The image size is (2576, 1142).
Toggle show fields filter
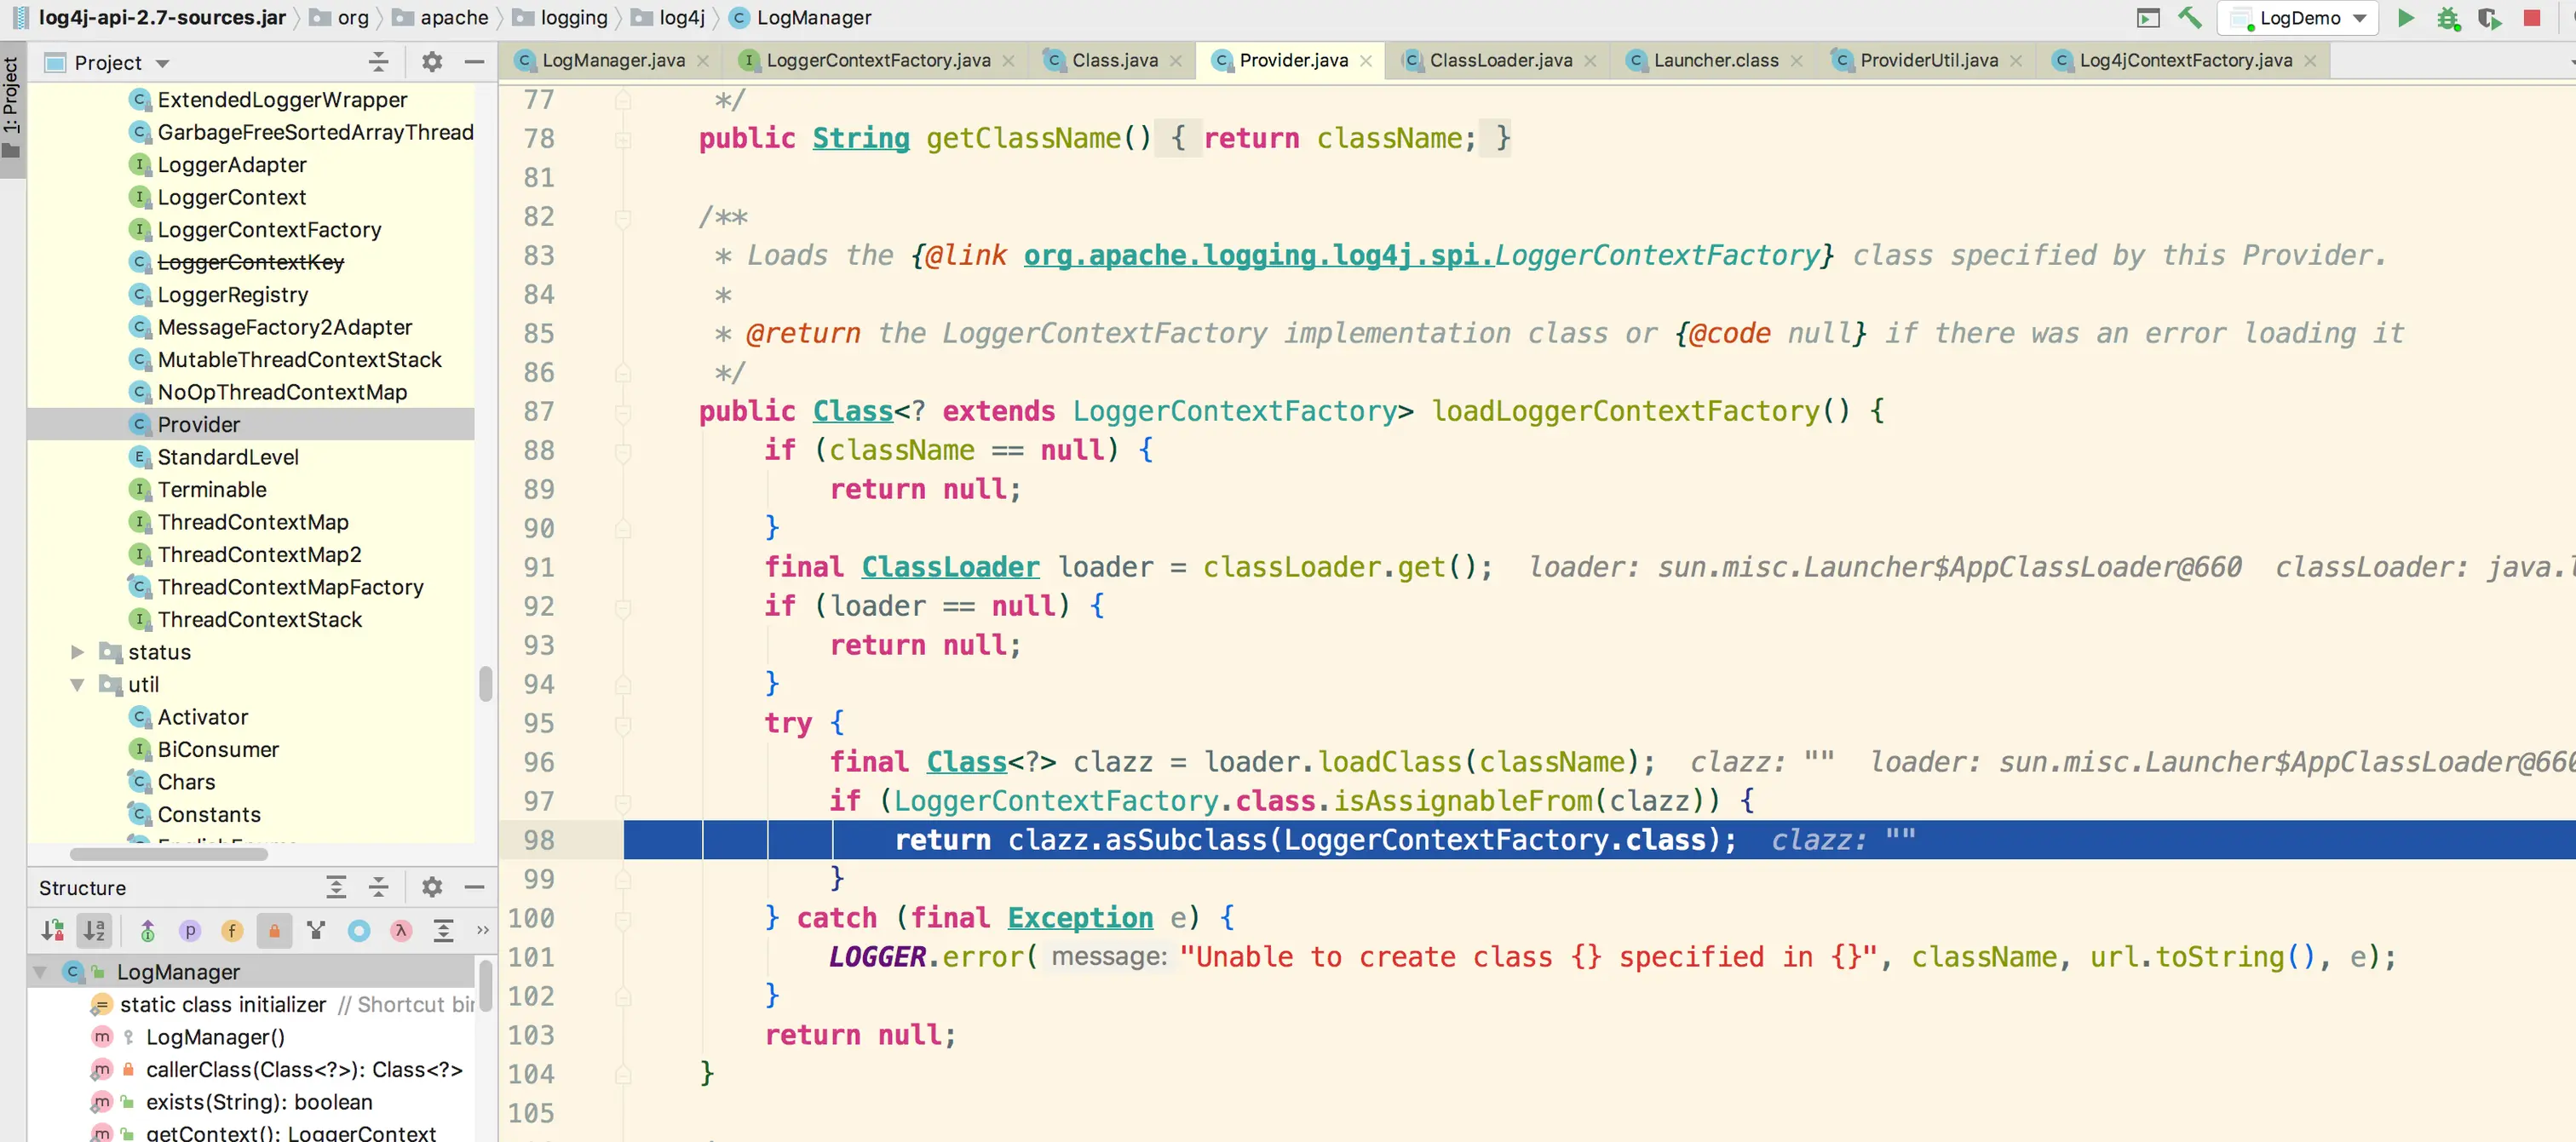(x=232, y=931)
